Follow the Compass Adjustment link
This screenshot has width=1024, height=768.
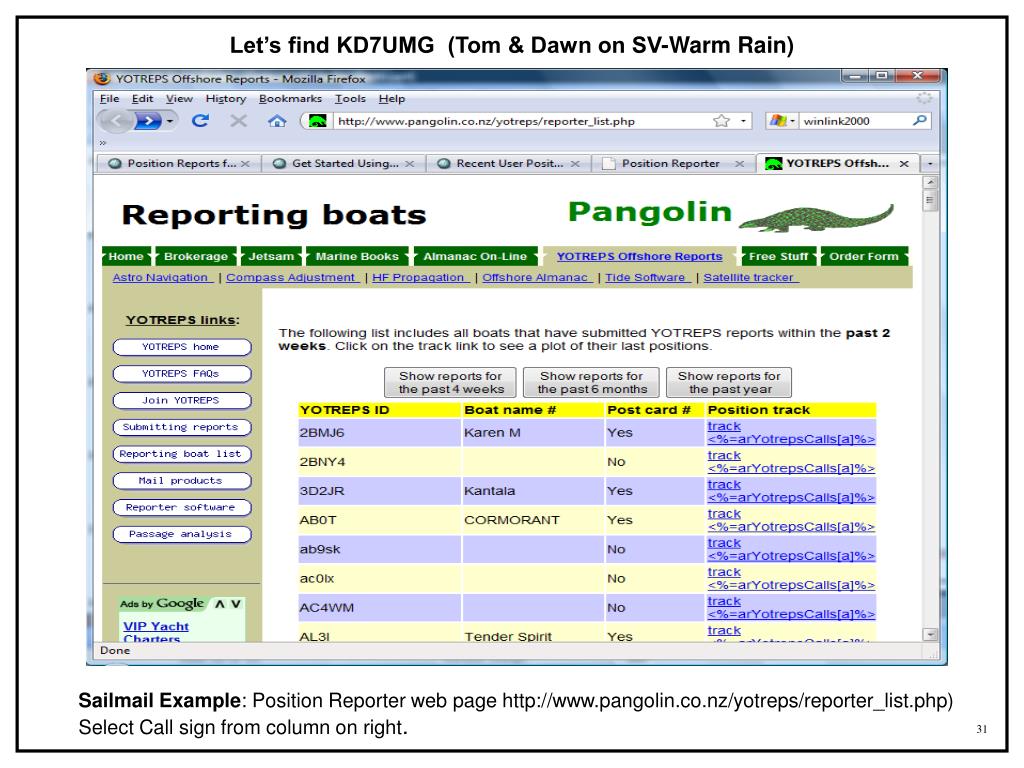tap(292, 278)
